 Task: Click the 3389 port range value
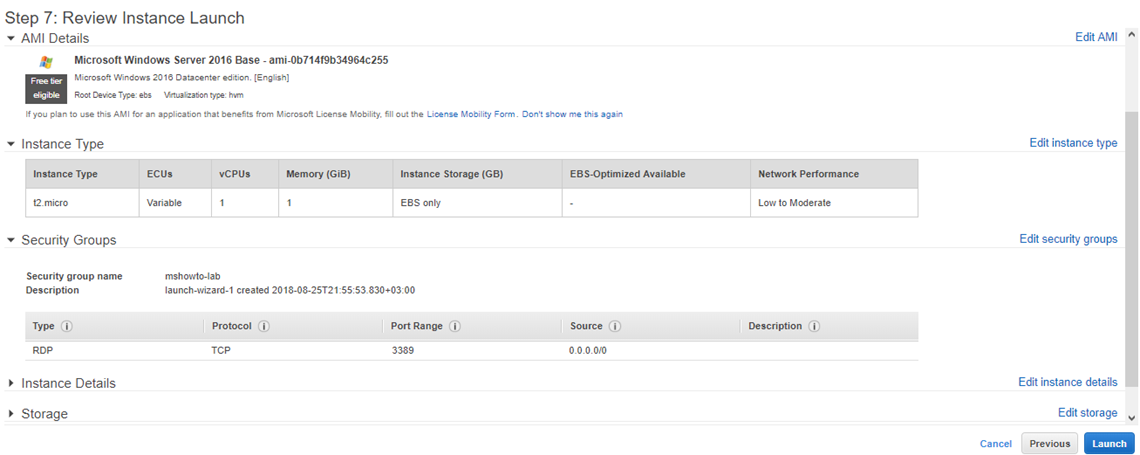tap(403, 350)
